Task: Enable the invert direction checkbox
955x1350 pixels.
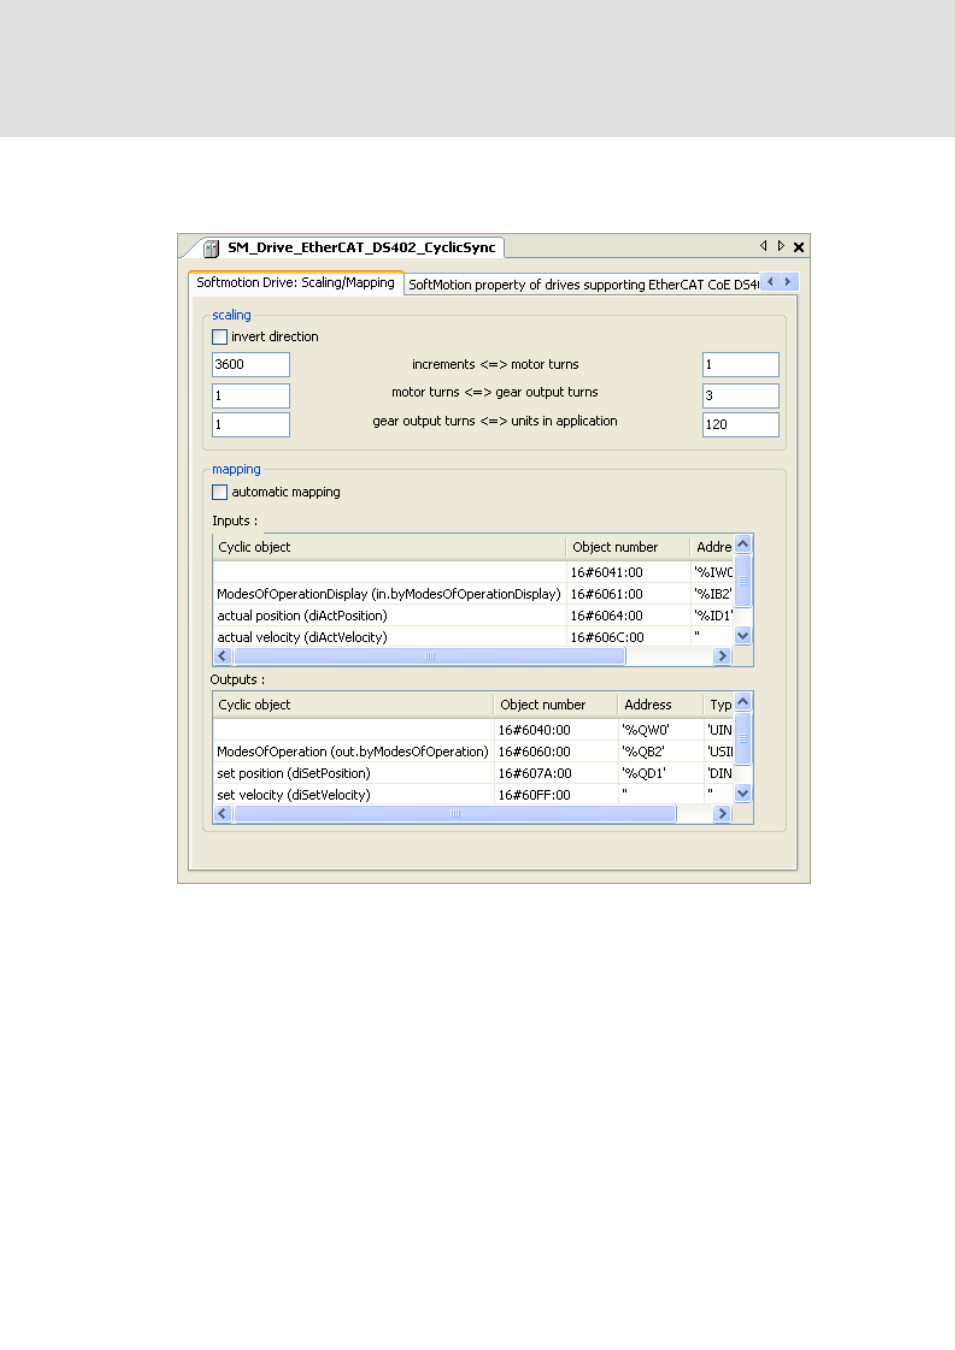Action: [x=220, y=337]
